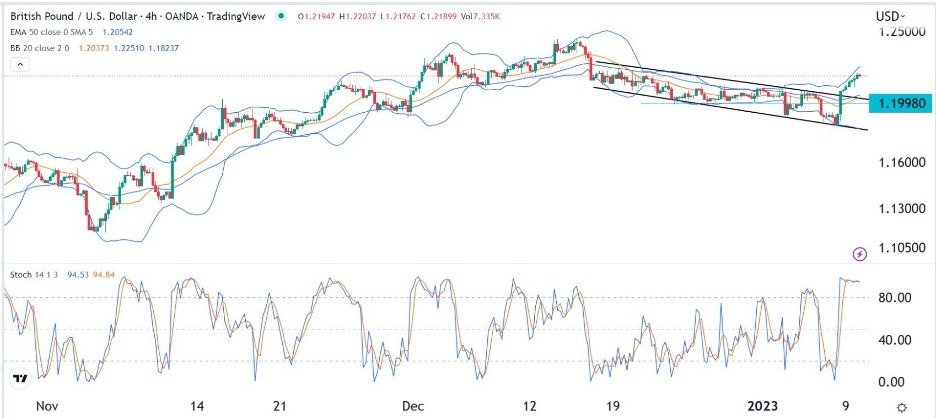
Task: Select the BB 20 close indicator legend
Action: (x=40, y=48)
